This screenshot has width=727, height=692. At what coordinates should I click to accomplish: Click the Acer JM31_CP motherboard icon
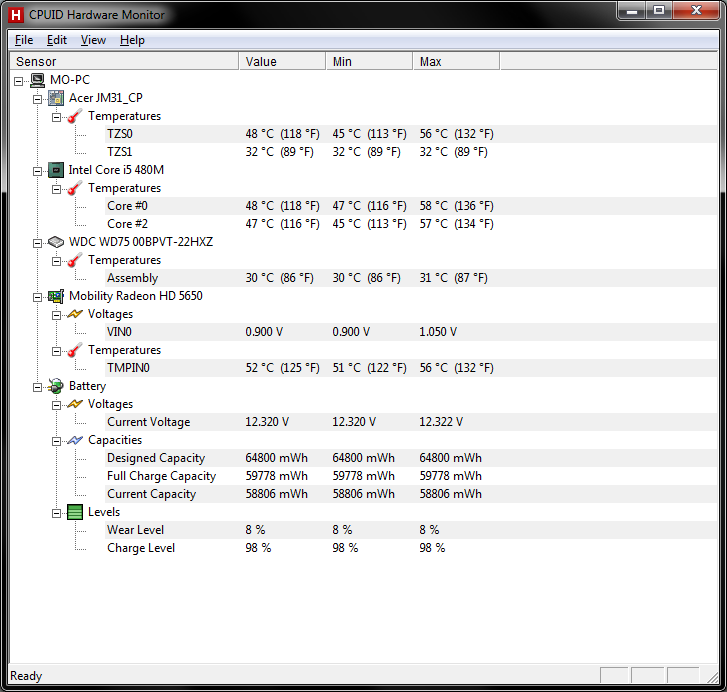56,98
